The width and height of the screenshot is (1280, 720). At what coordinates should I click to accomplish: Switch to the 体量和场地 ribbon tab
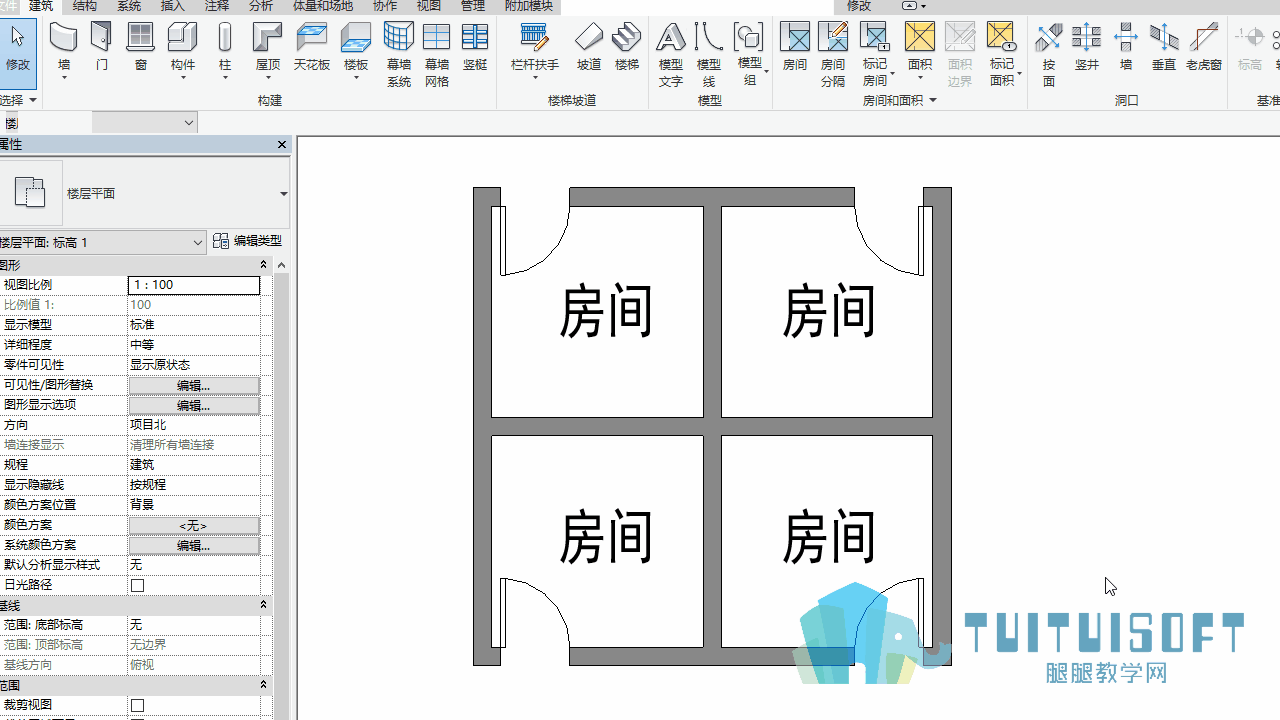[322, 6]
